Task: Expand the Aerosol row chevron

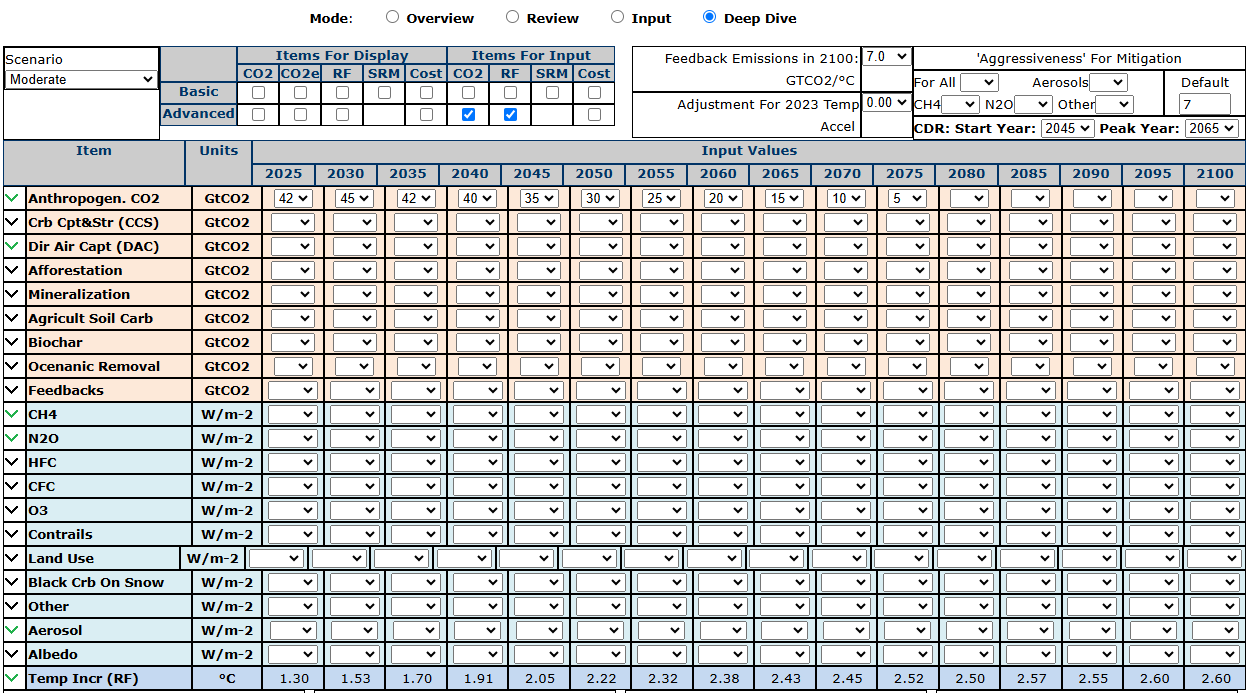Action: coord(12,630)
